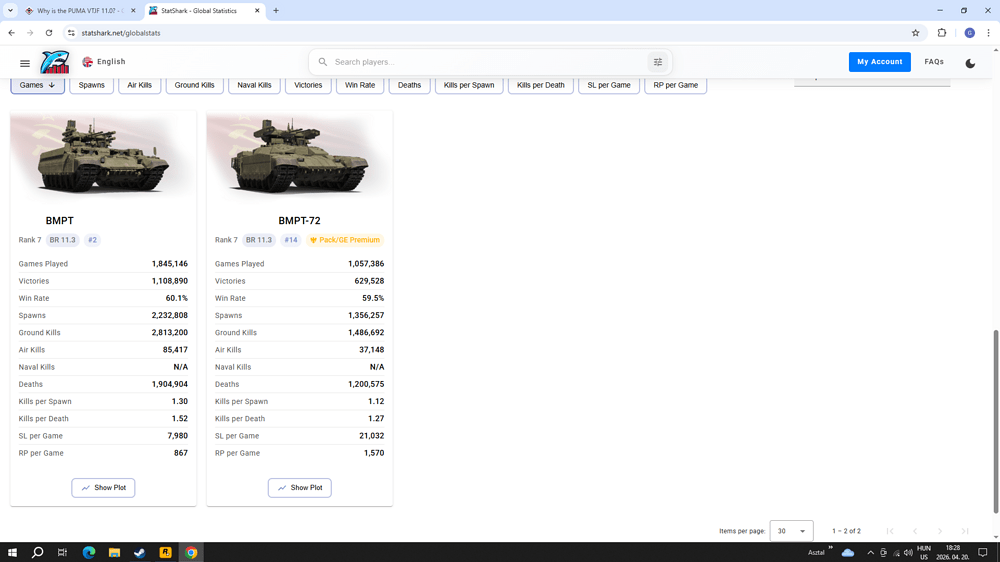Image resolution: width=1000 pixels, height=562 pixels.
Task: Focus the Search players field
Action: [488, 62]
